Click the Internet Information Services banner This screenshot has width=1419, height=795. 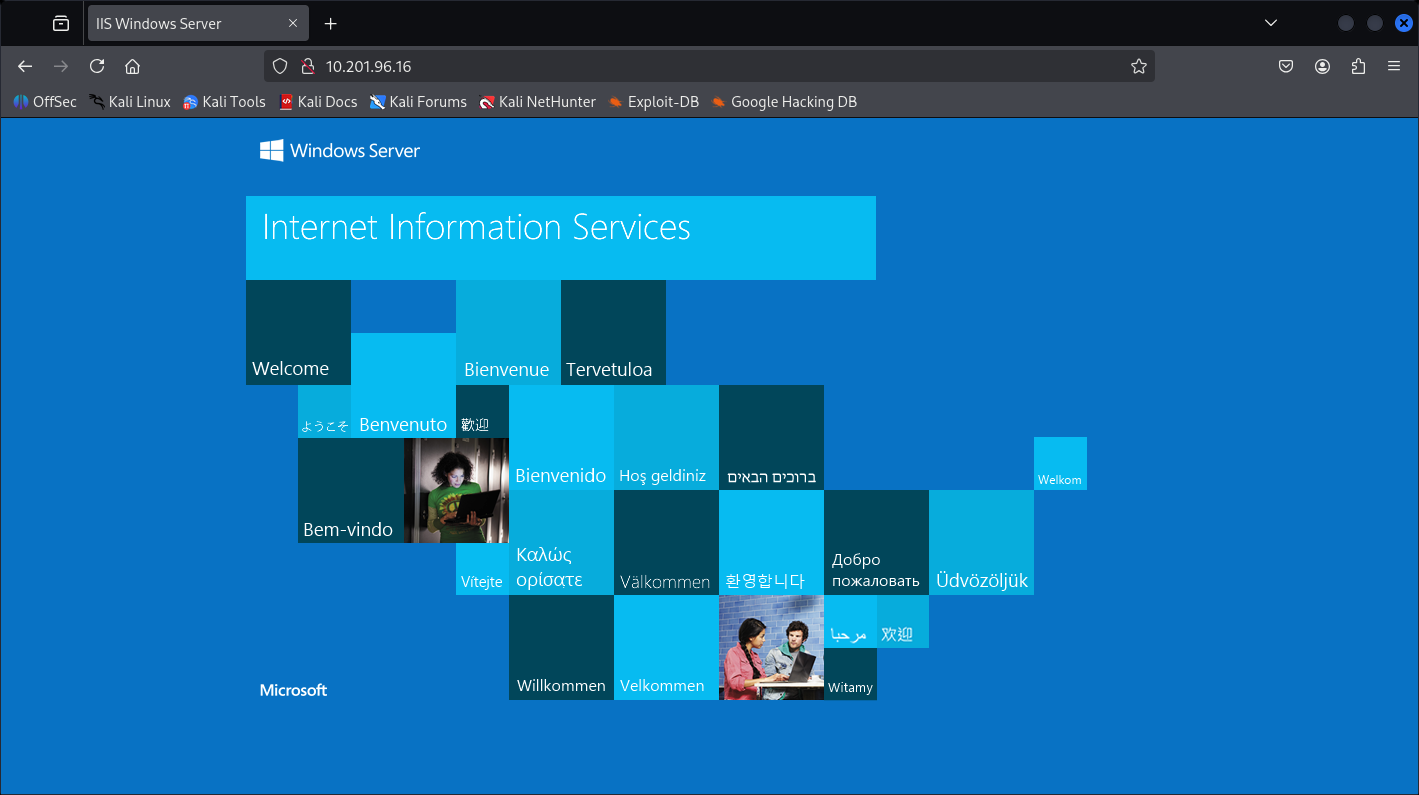(x=561, y=238)
